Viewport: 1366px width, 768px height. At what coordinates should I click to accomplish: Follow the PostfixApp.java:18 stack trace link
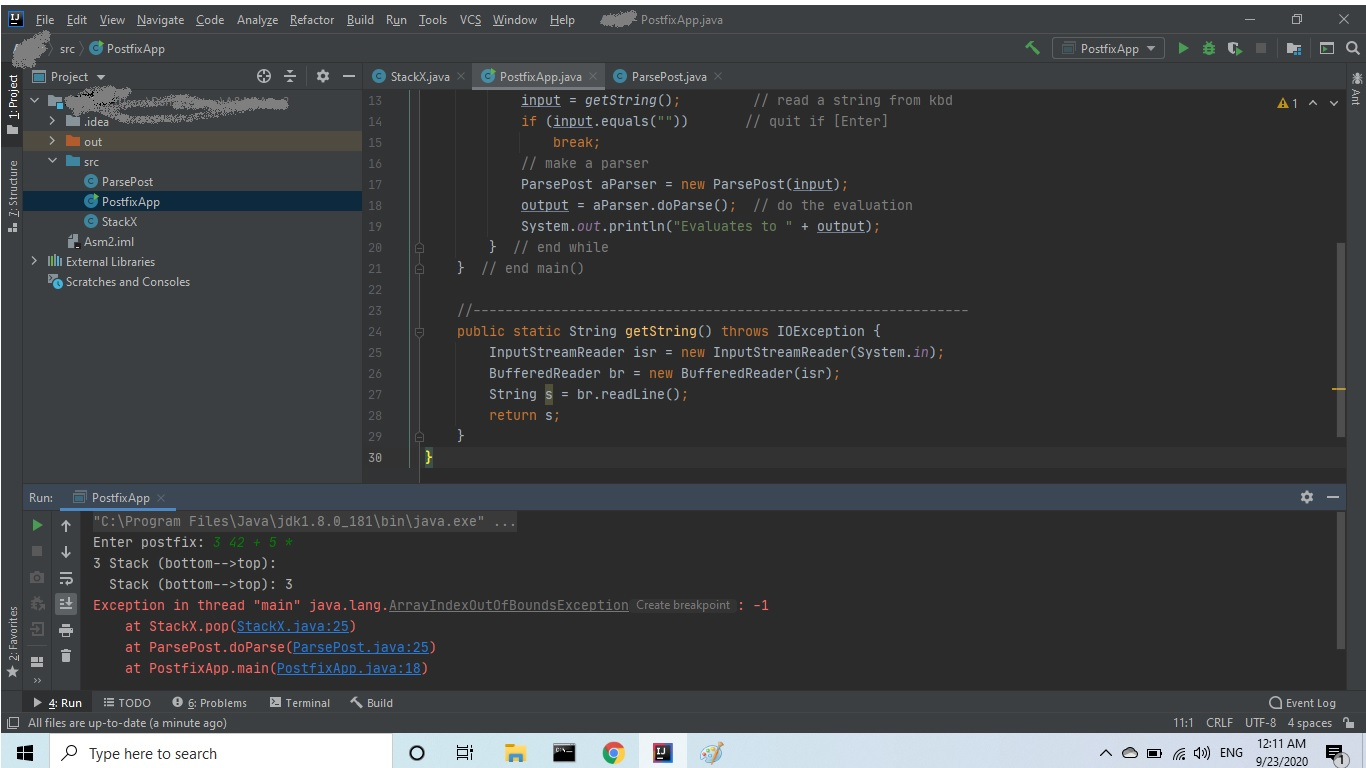click(348, 668)
